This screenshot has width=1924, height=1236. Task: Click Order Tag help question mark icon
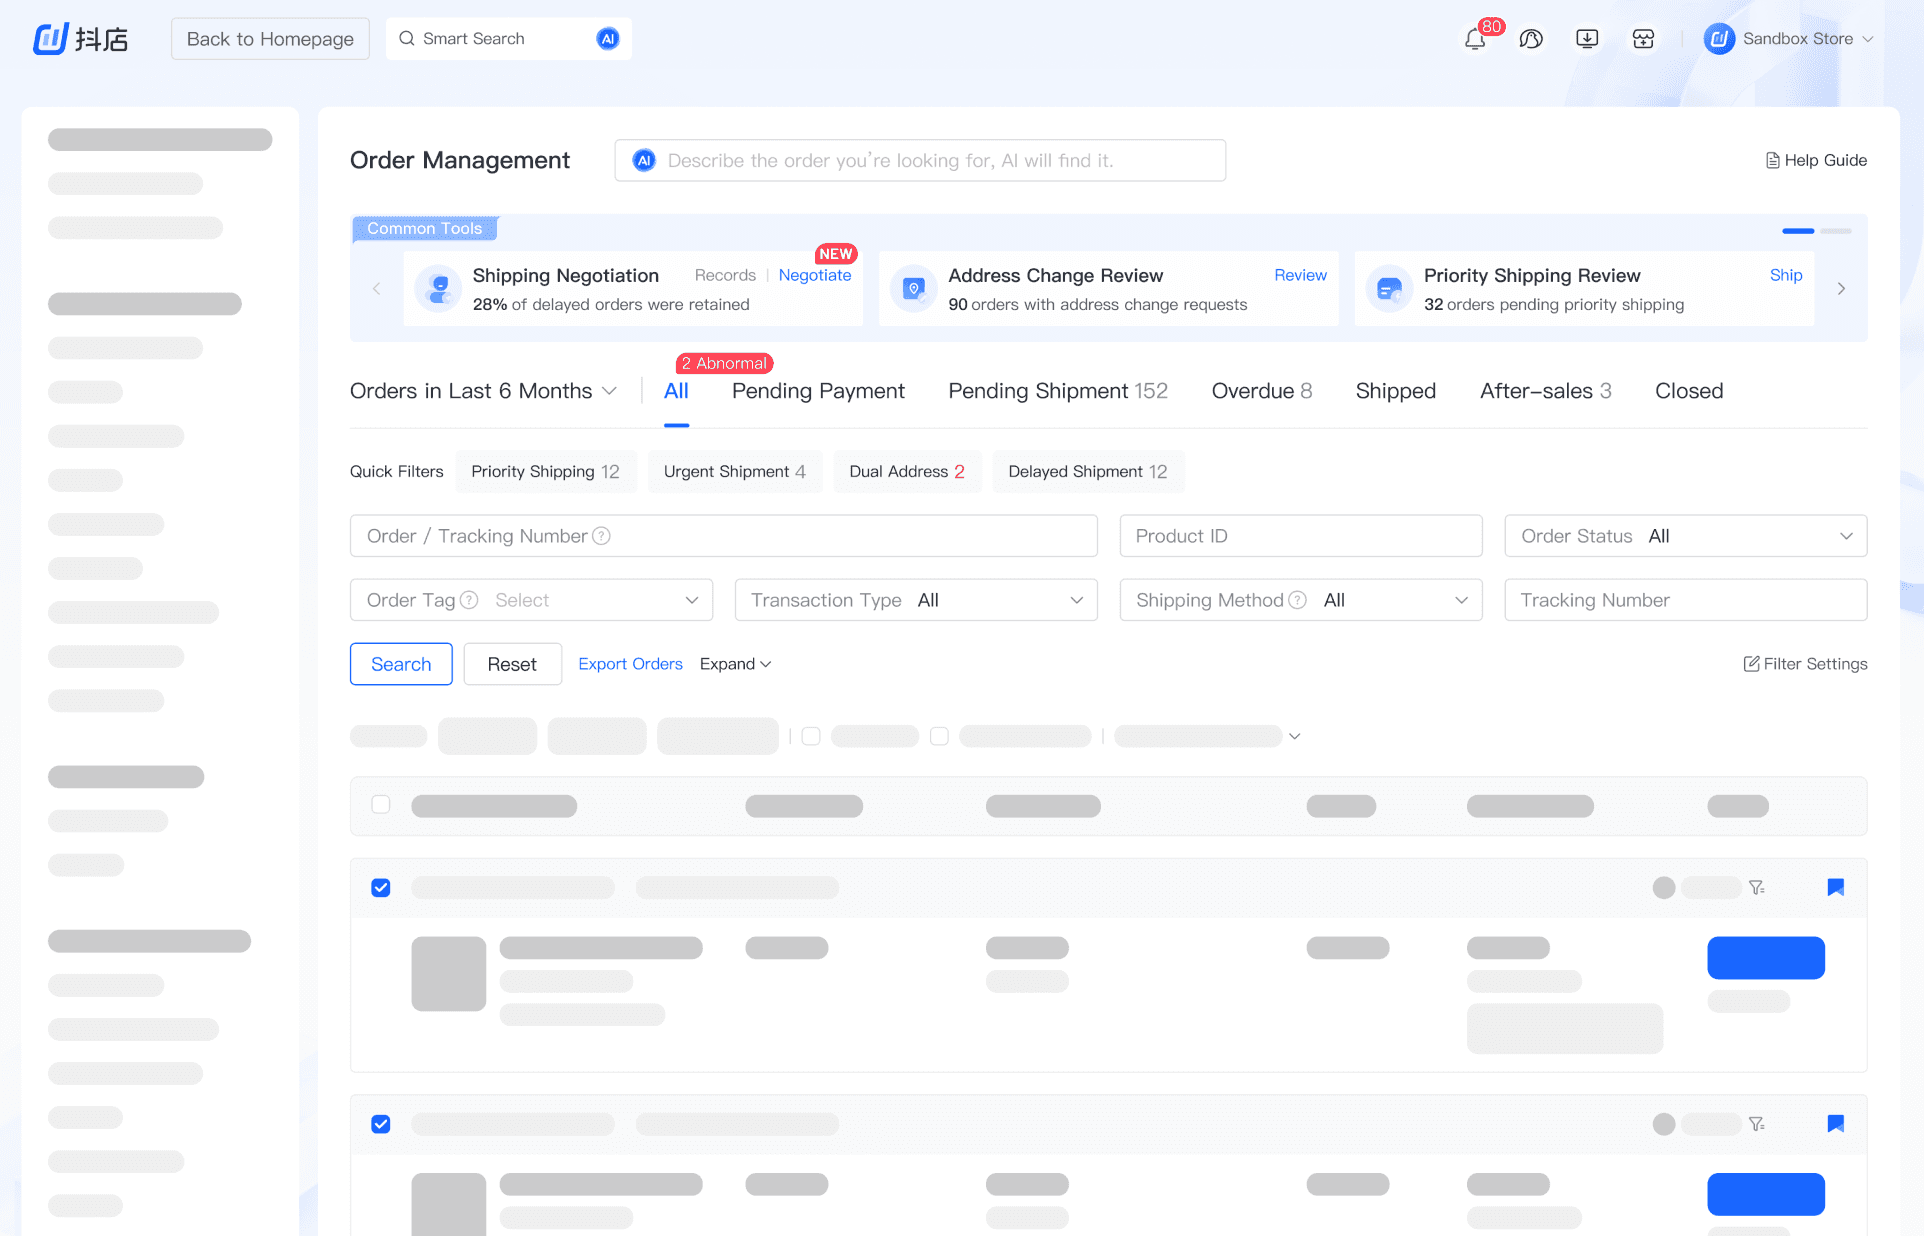pyautogui.click(x=468, y=600)
